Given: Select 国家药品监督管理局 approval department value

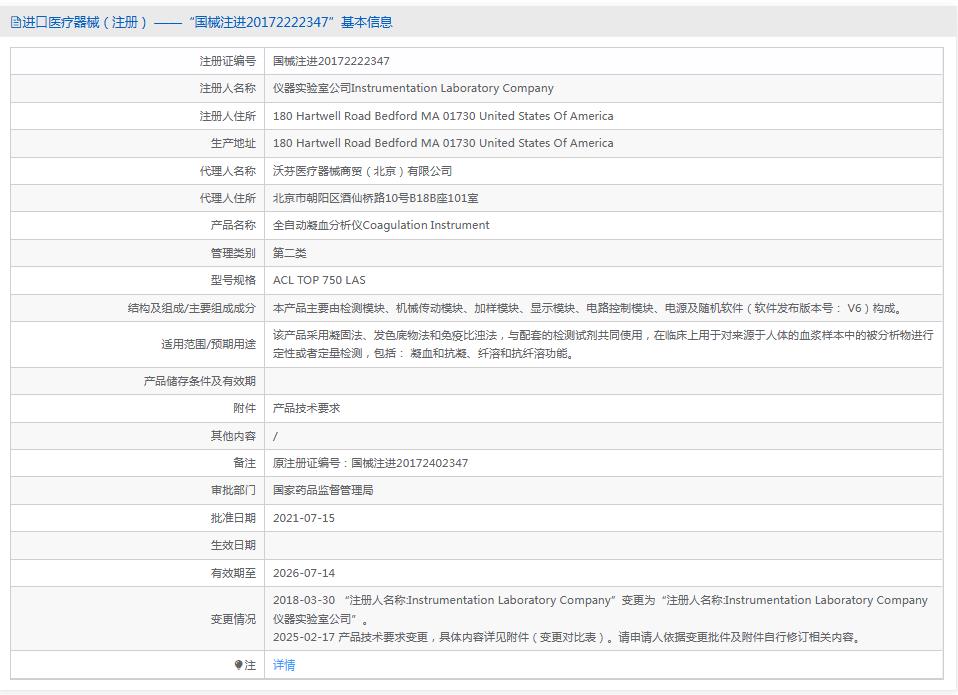Looking at the screenshot, I should (x=323, y=490).
